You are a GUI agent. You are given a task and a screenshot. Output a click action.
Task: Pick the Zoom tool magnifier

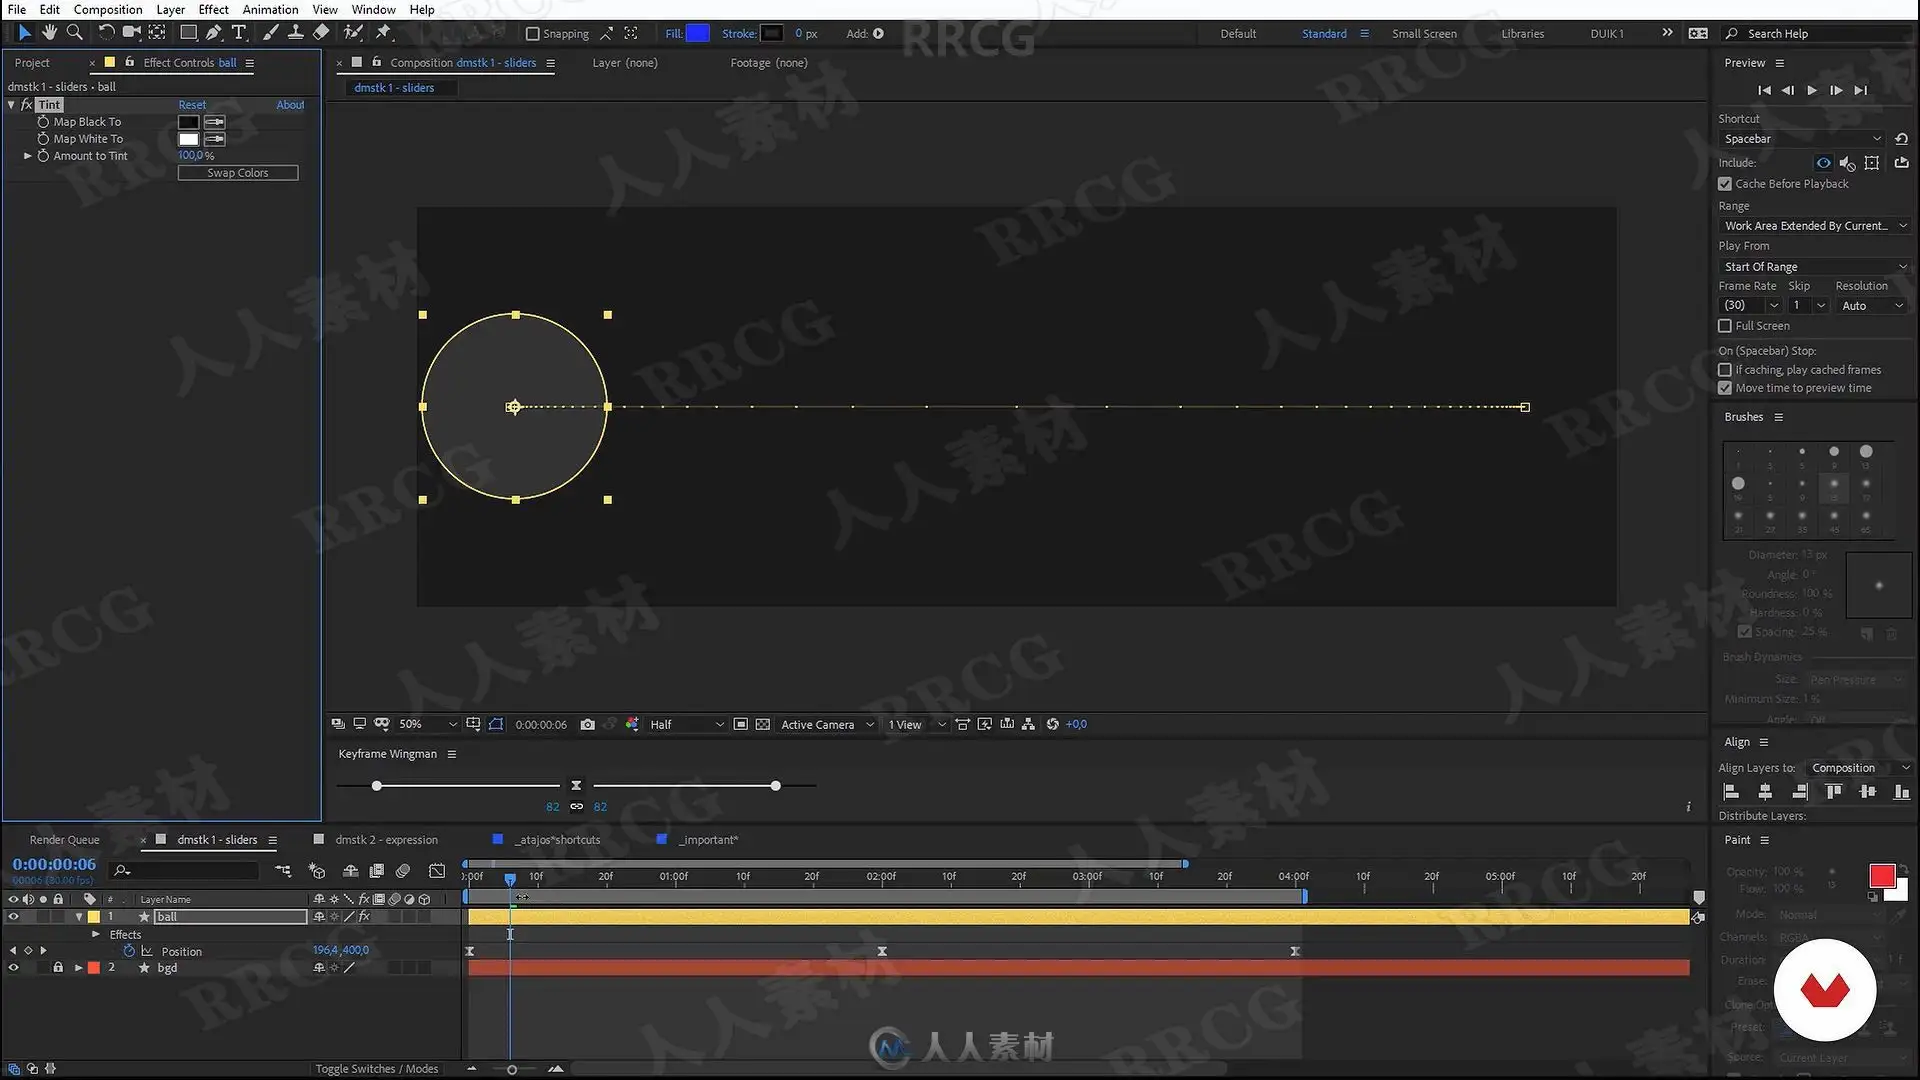point(74,33)
